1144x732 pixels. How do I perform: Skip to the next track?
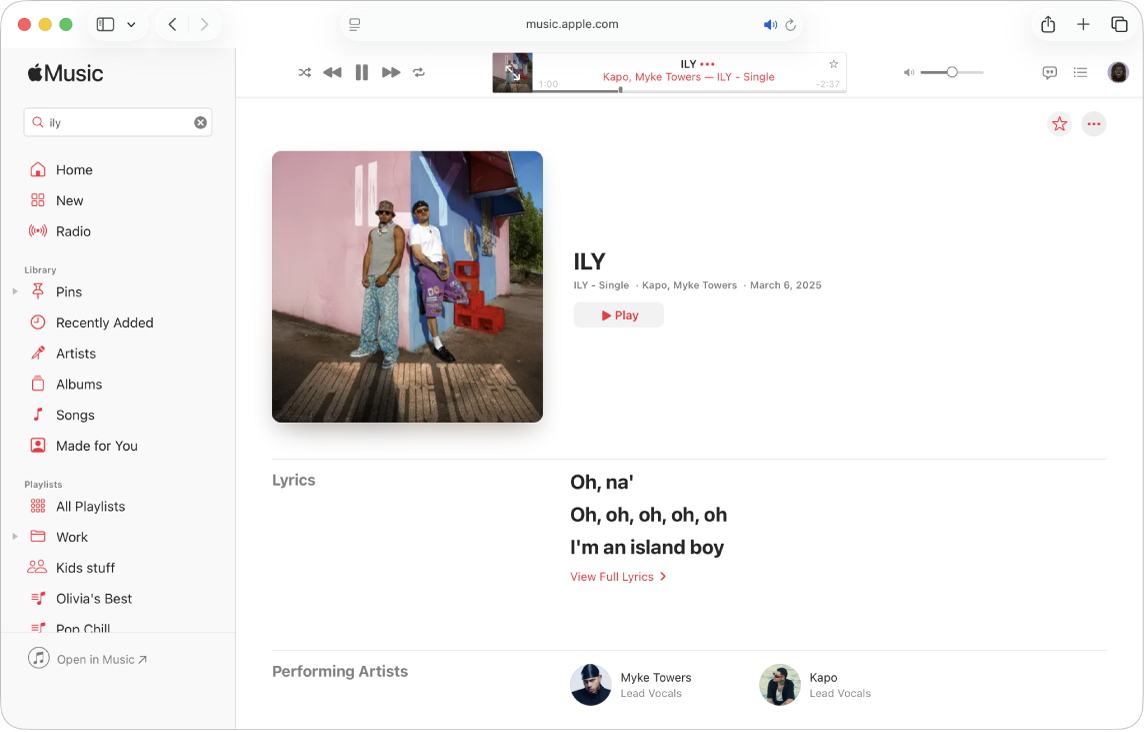click(391, 72)
